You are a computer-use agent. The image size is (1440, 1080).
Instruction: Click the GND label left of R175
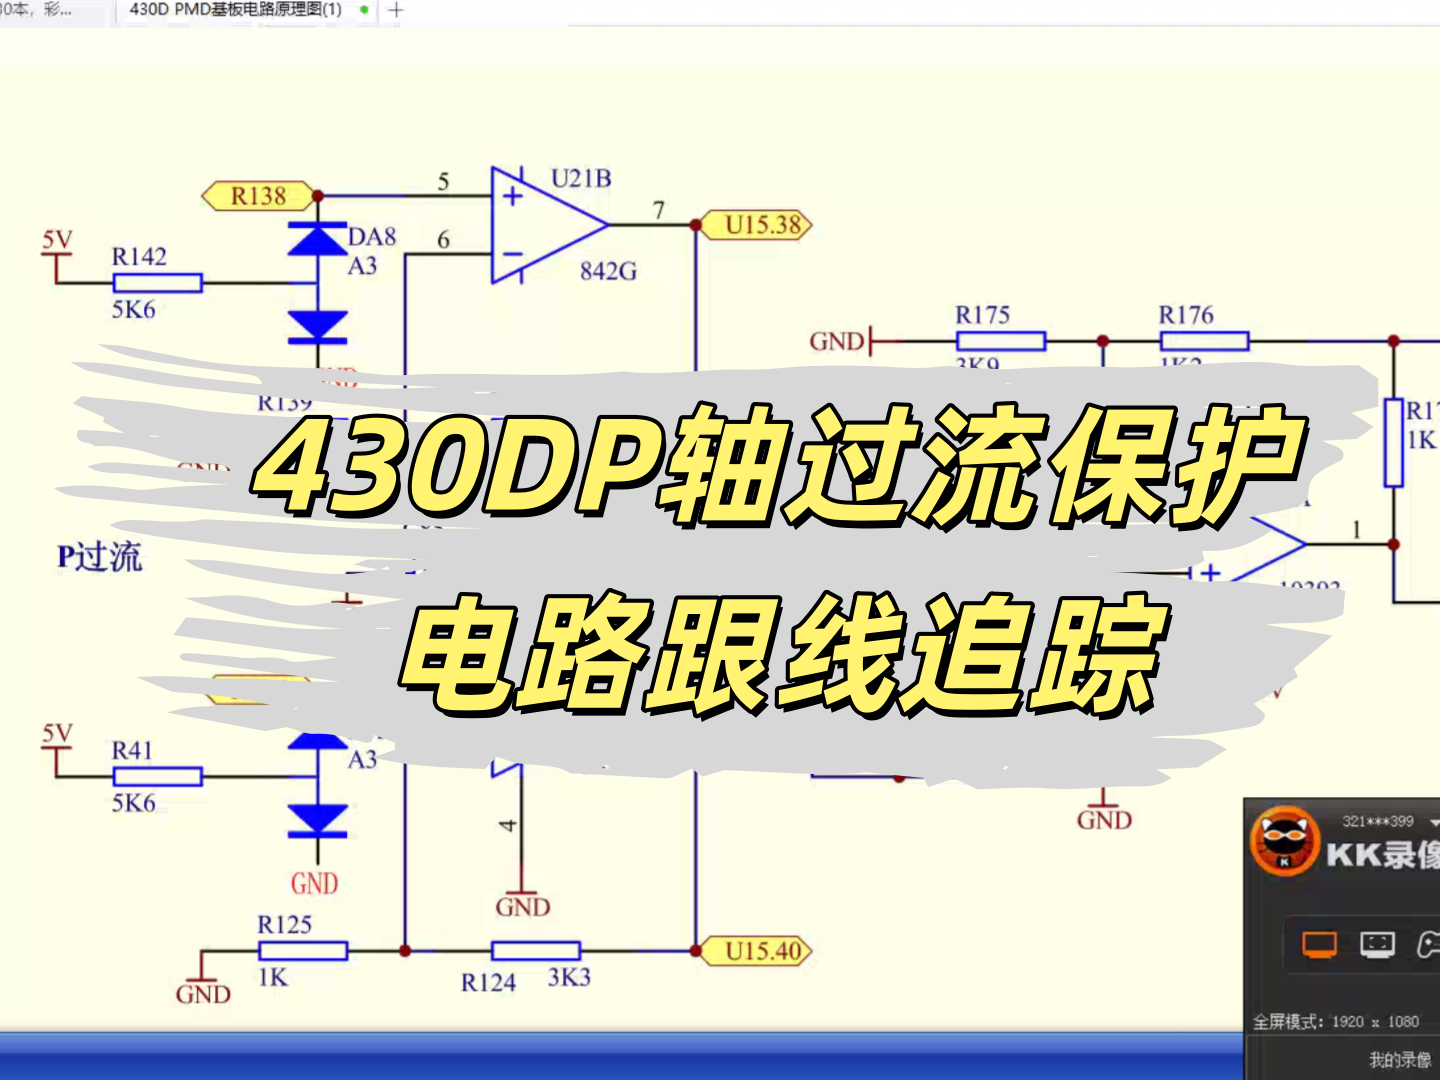tap(836, 342)
